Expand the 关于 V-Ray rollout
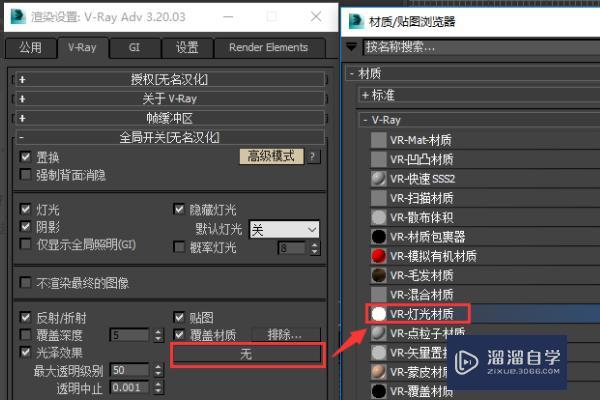The height and width of the screenshot is (400, 600). (x=170, y=99)
